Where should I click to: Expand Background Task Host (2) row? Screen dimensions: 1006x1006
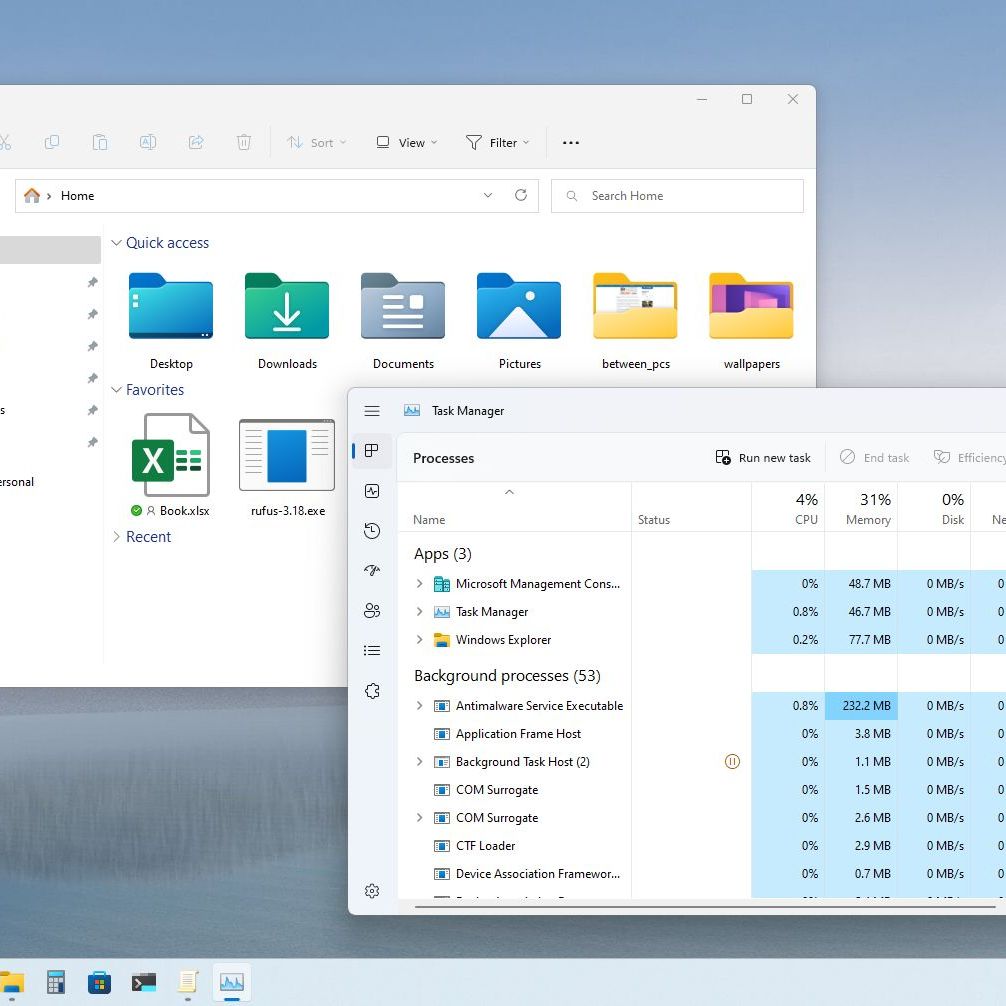pyautogui.click(x=419, y=762)
